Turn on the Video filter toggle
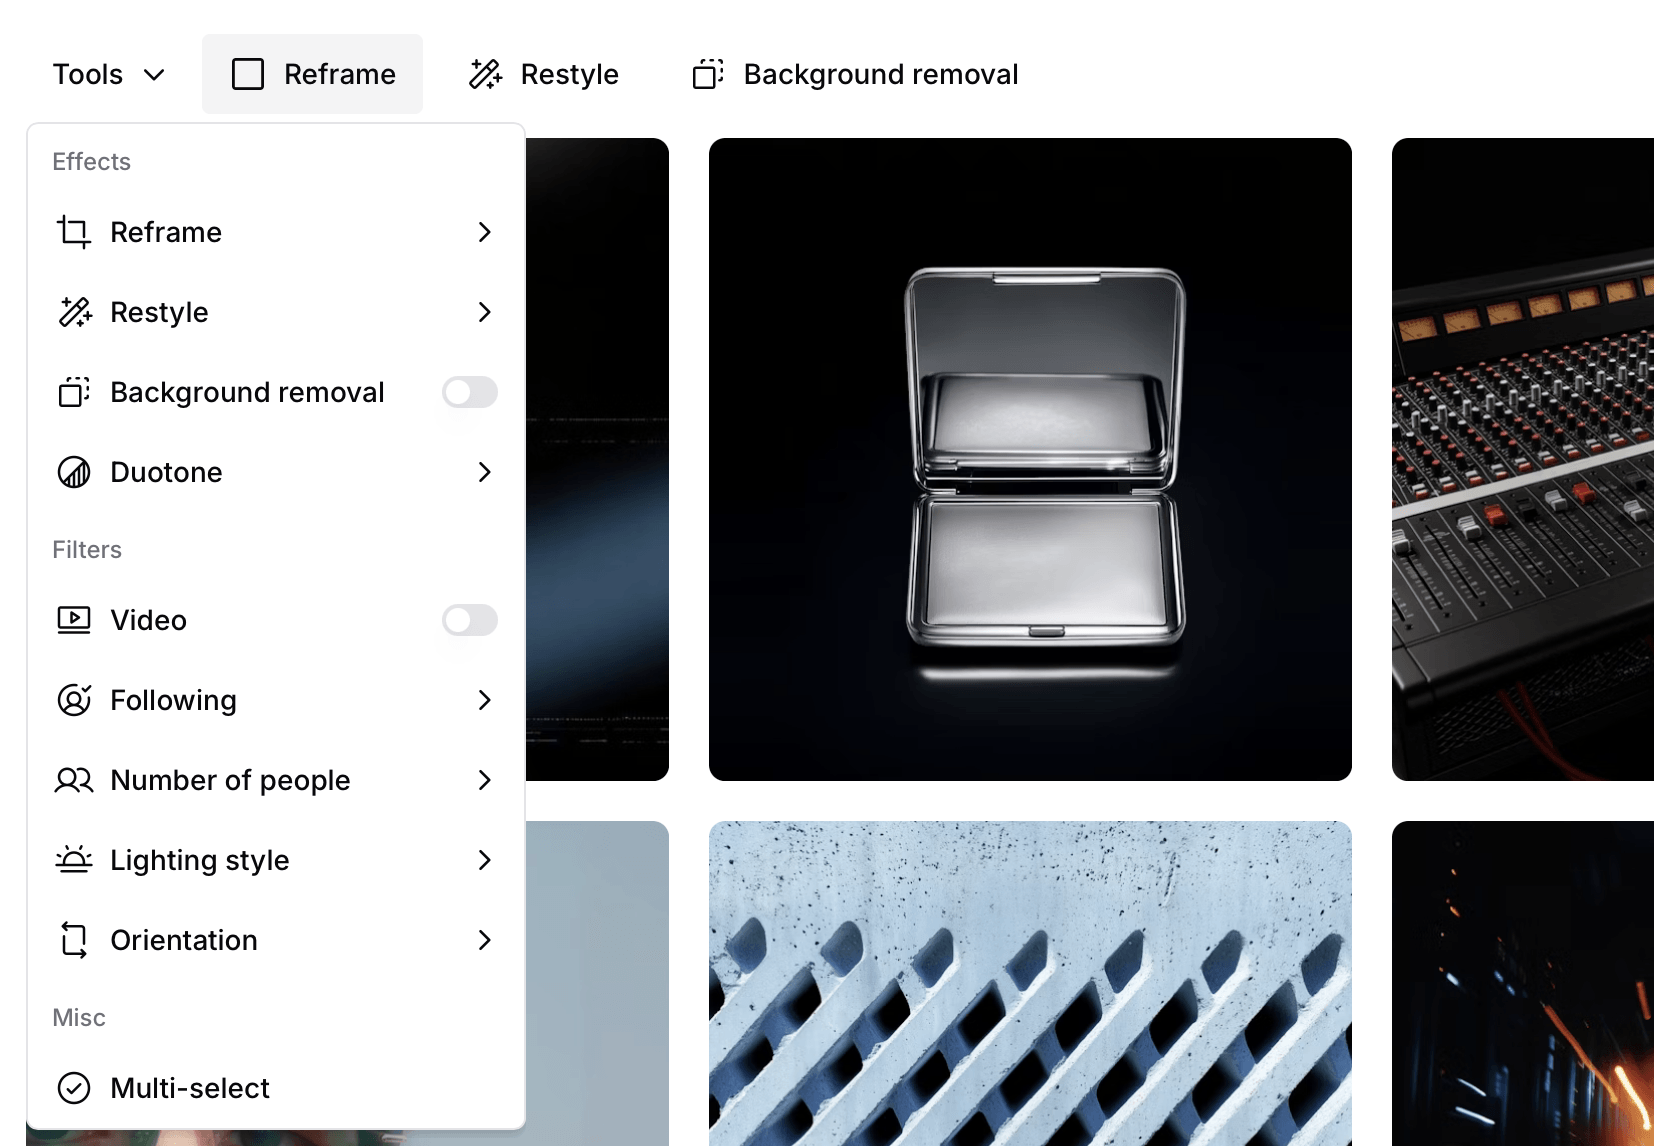 [470, 620]
